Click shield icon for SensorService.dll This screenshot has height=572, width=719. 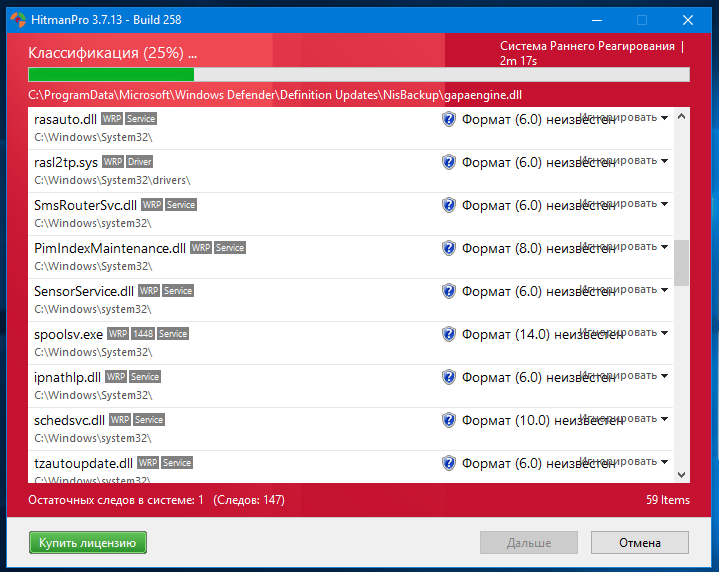[448, 291]
